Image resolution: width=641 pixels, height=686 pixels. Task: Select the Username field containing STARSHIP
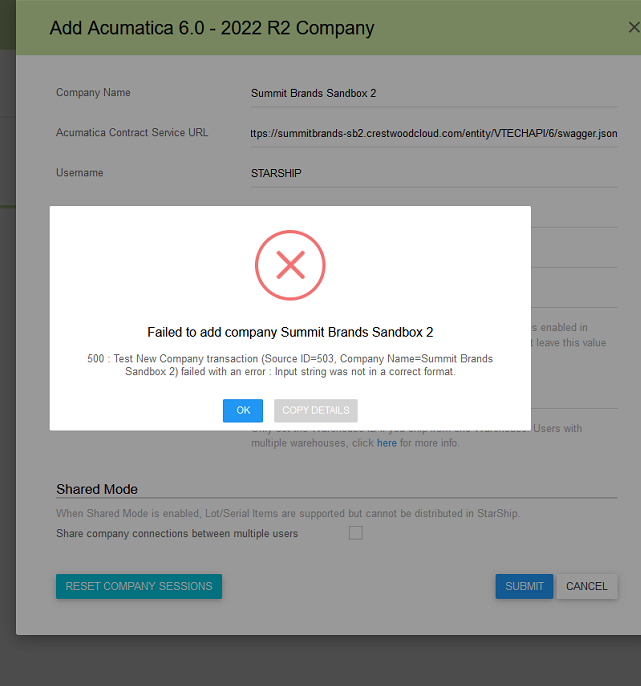click(434, 174)
